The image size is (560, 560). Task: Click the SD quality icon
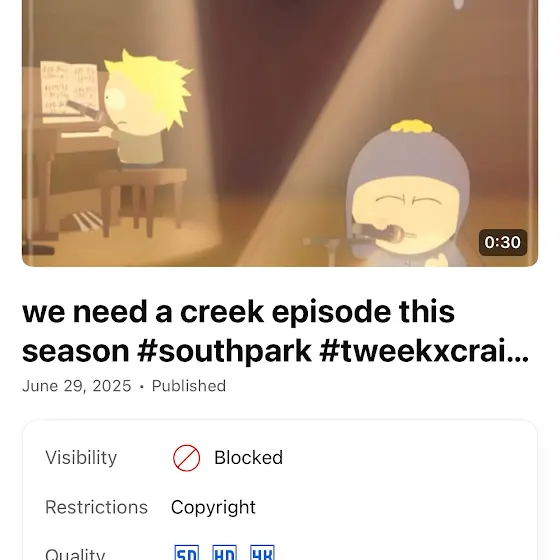pyautogui.click(x=186, y=553)
